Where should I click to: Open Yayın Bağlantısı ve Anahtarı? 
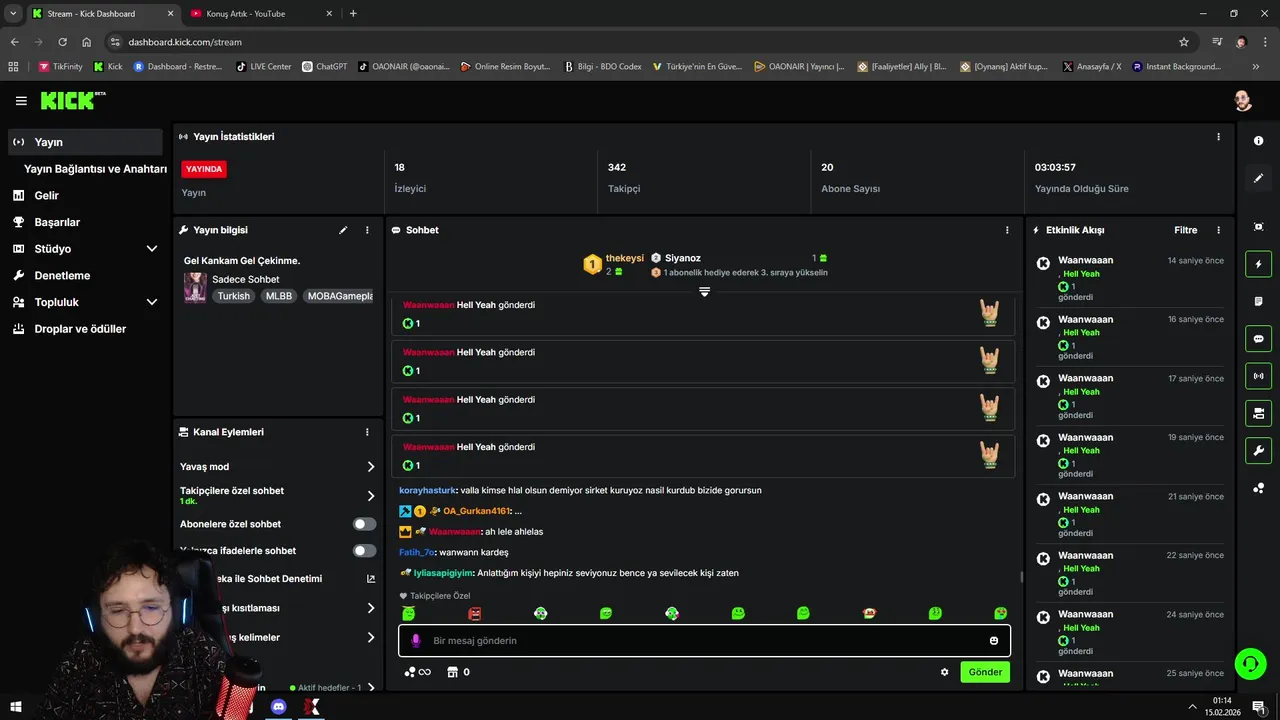tap(95, 169)
